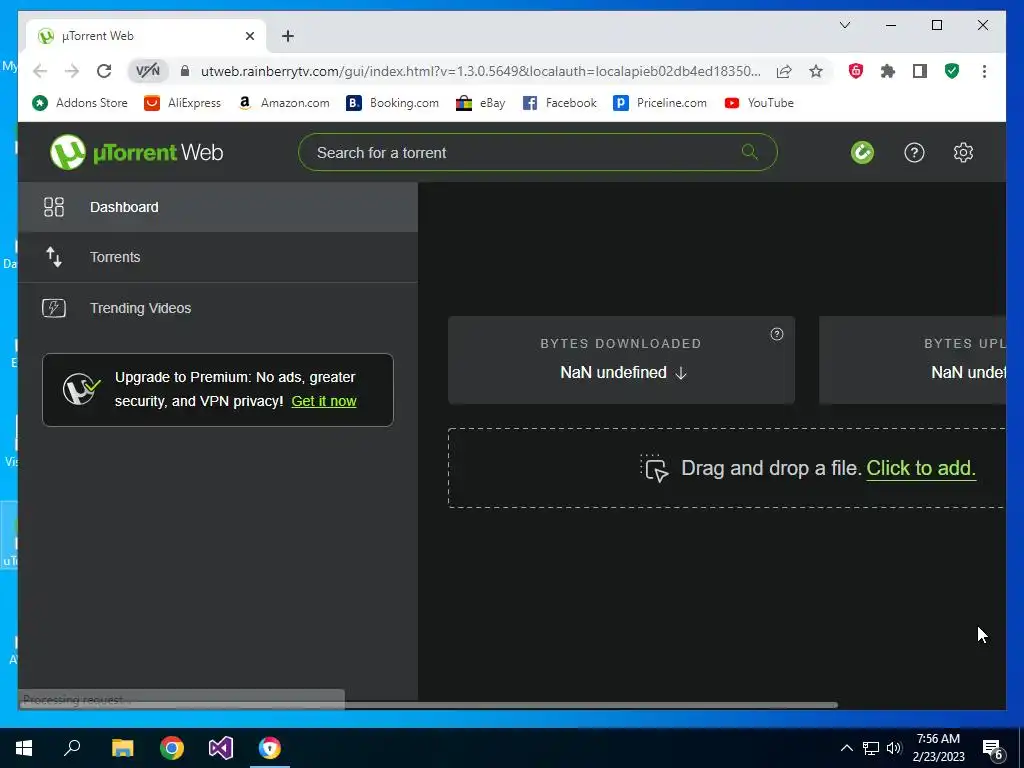
Task: Click the drag and drop file icon
Action: 654,468
